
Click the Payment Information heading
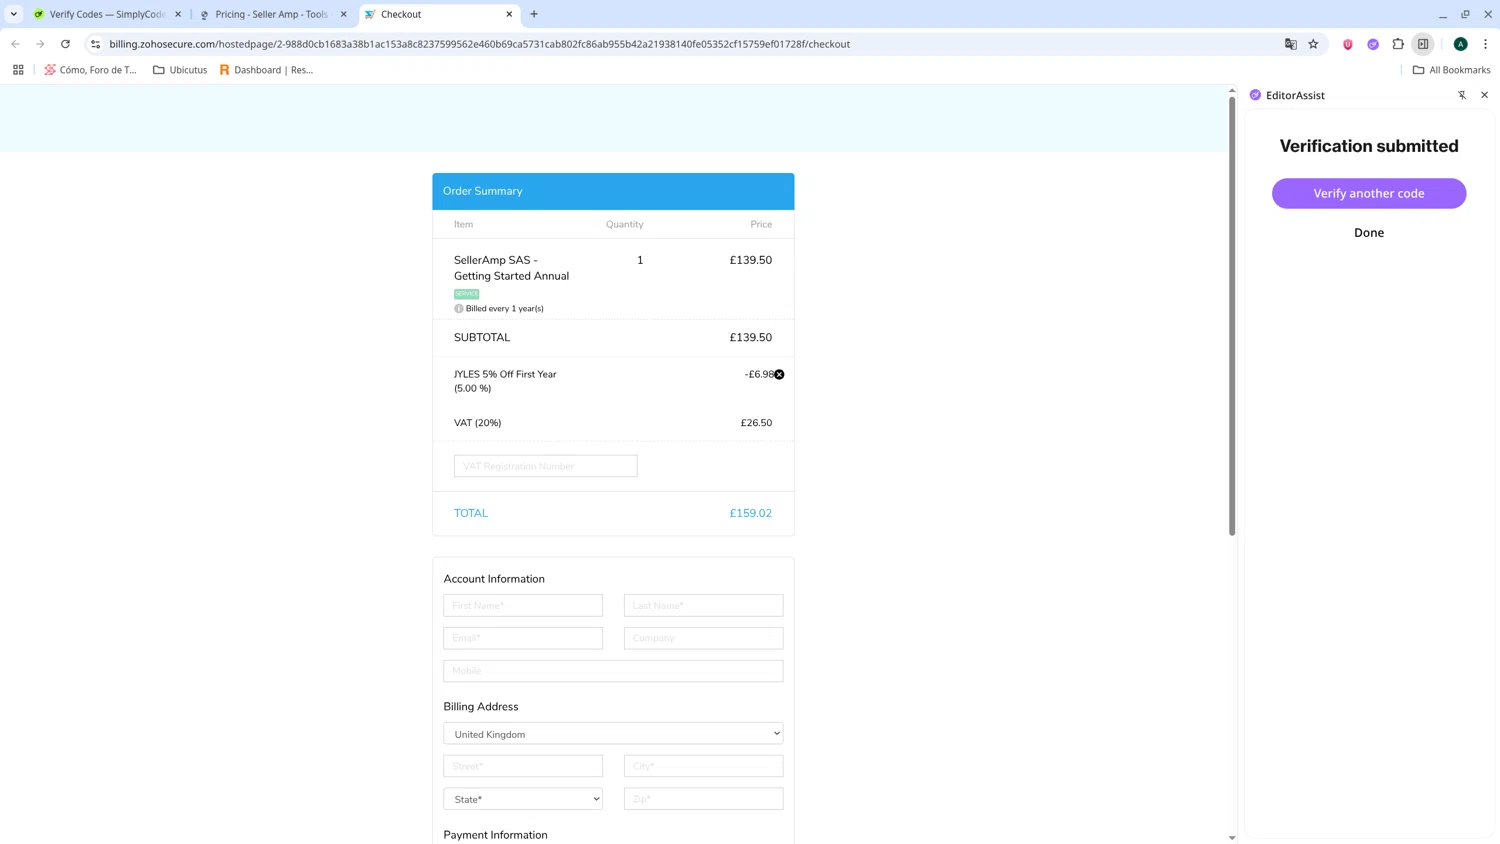[x=495, y=835]
